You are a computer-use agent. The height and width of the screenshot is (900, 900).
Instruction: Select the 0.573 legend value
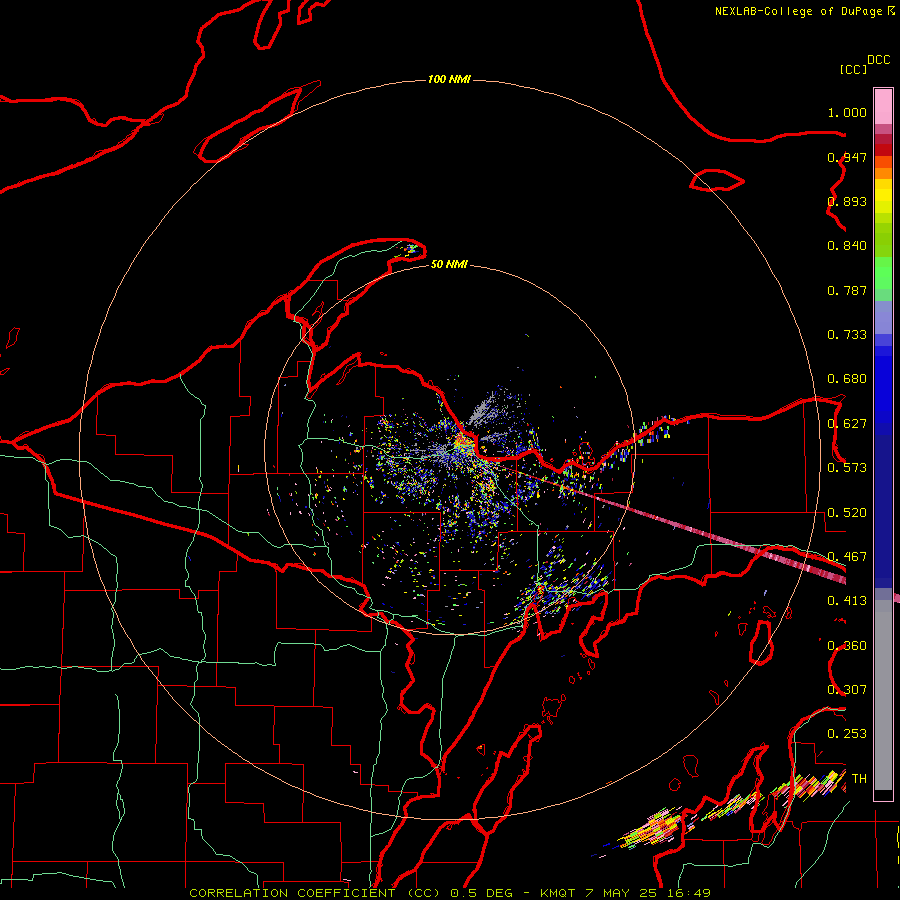[847, 468]
